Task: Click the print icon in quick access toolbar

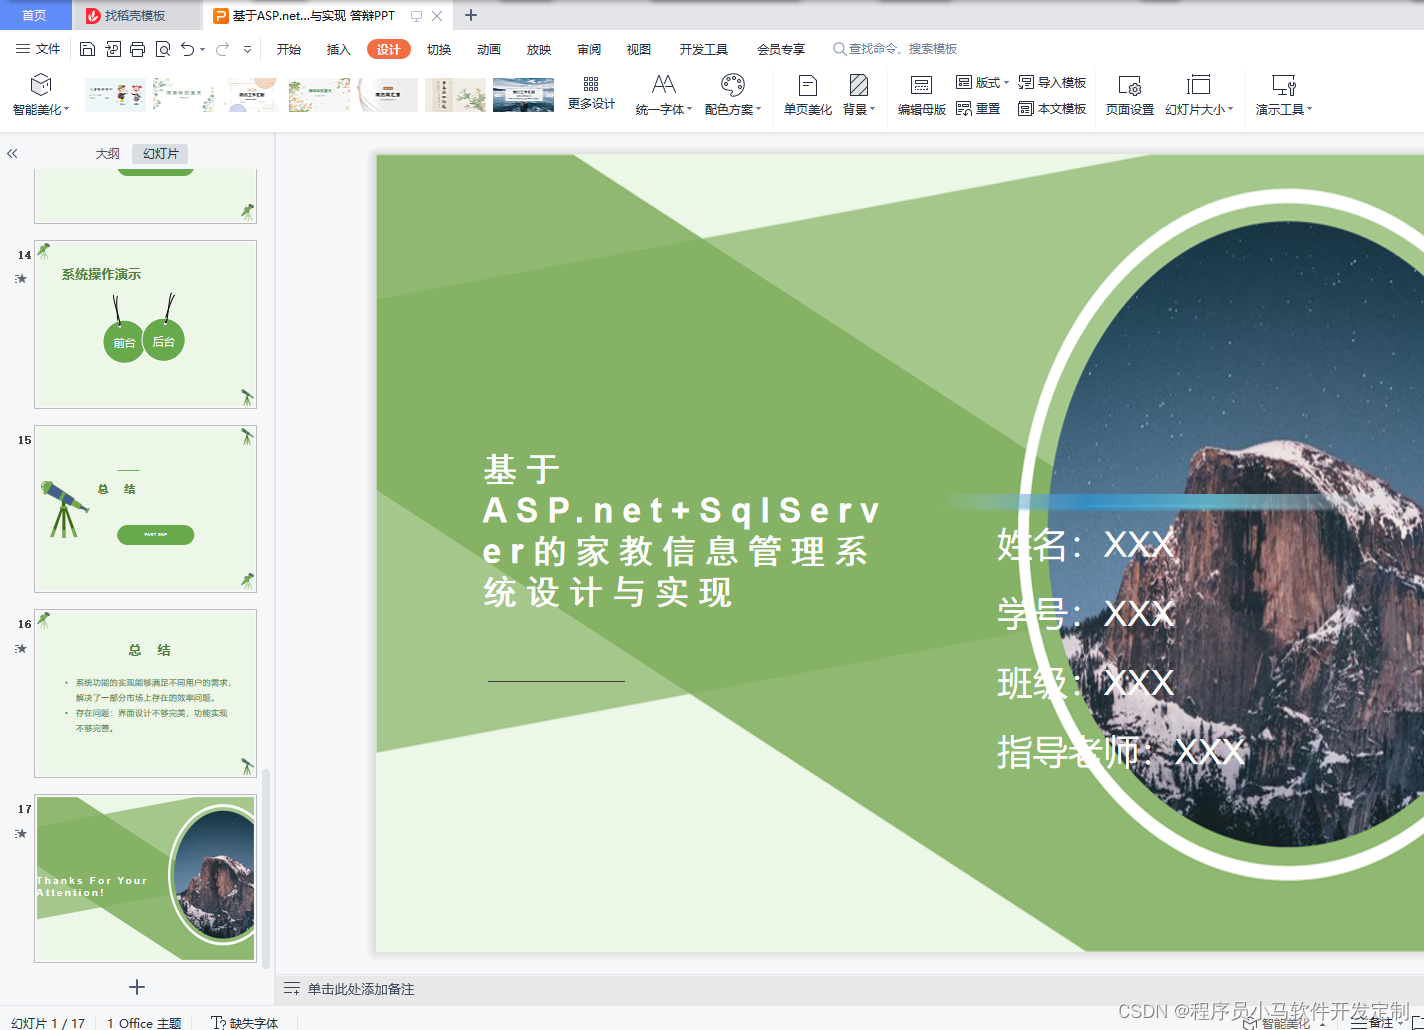Action: click(x=137, y=48)
